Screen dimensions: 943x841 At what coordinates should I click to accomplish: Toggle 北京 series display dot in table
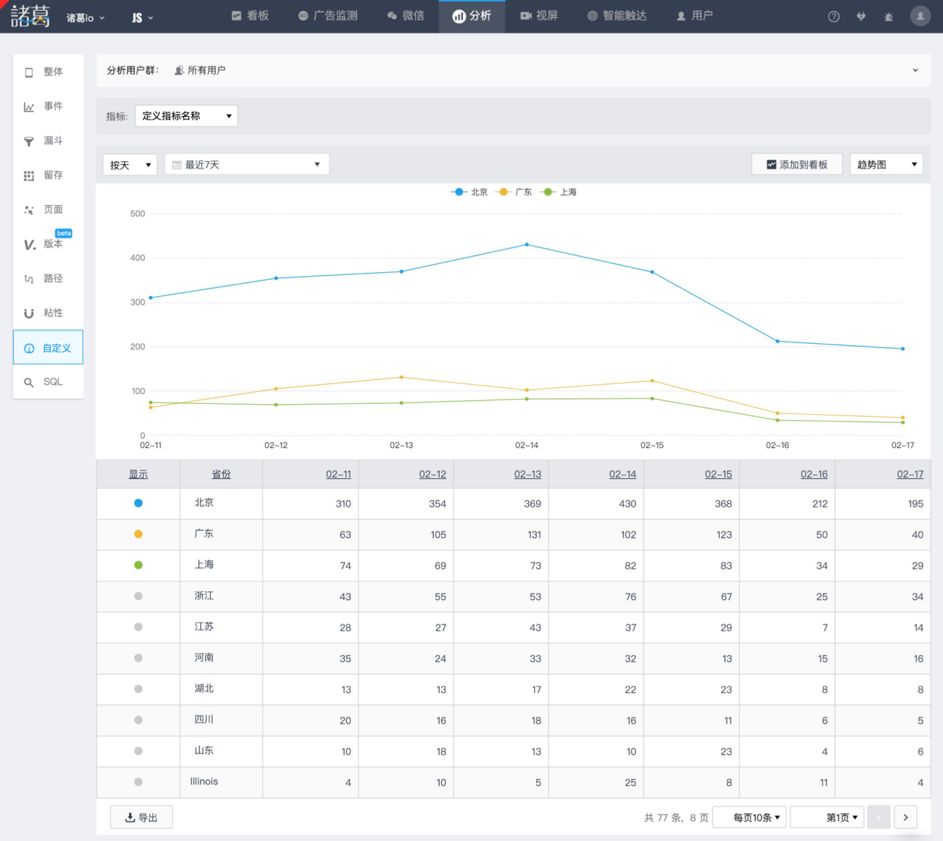138,503
